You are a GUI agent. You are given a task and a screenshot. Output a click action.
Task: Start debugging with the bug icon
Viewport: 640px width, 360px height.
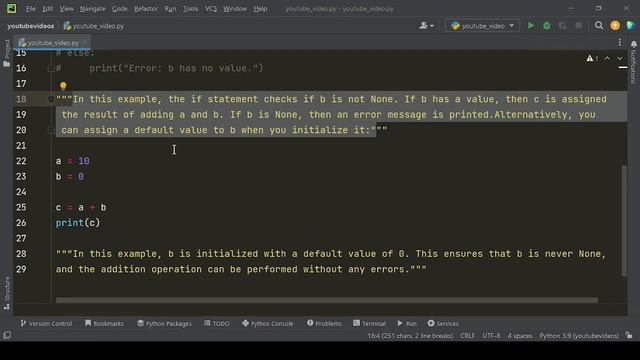coord(547,26)
